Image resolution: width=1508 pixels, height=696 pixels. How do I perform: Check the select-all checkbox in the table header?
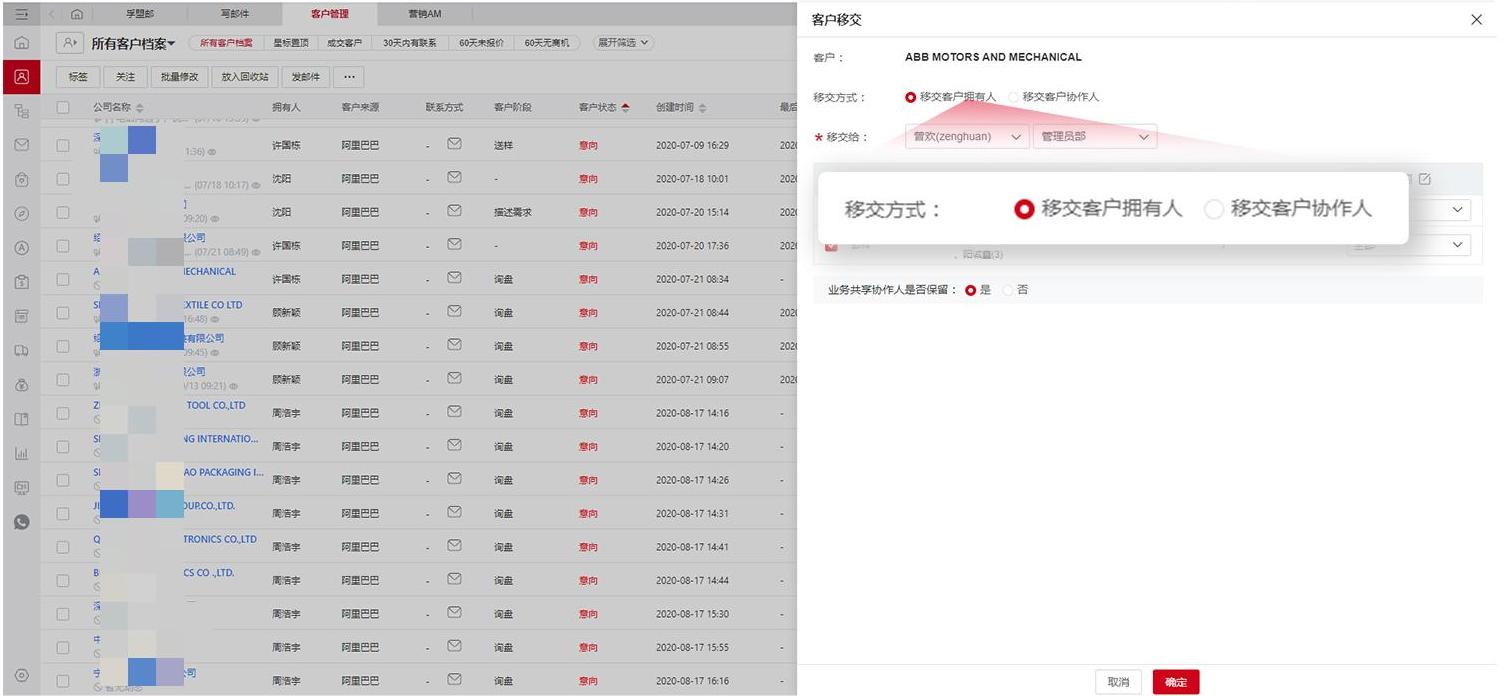coord(63,106)
